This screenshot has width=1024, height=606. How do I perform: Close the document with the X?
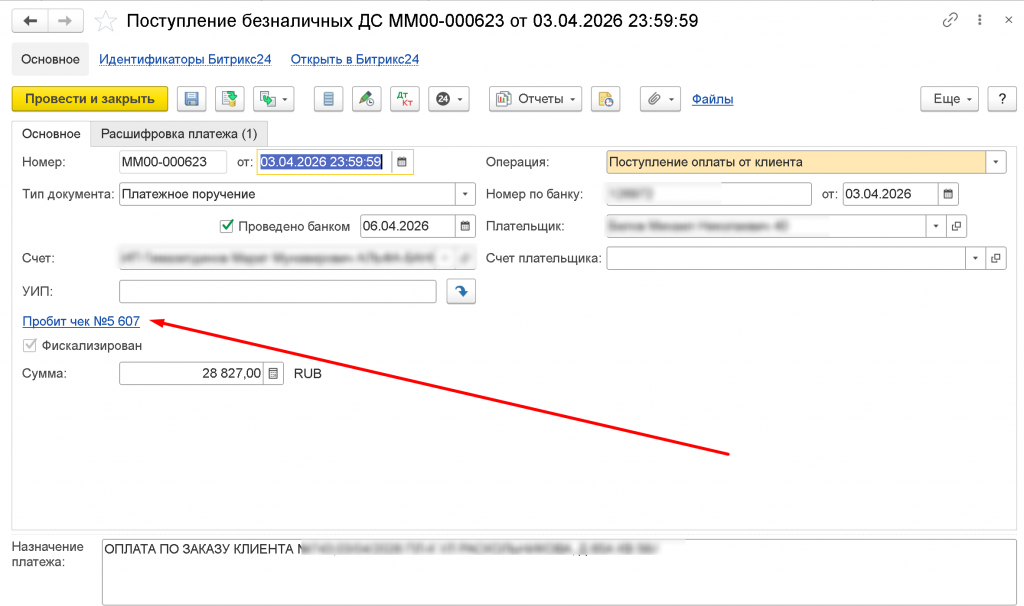point(1008,20)
